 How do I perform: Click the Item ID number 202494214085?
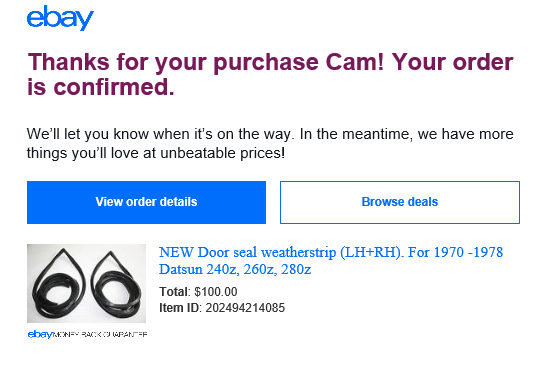pyautogui.click(x=245, y=308)
